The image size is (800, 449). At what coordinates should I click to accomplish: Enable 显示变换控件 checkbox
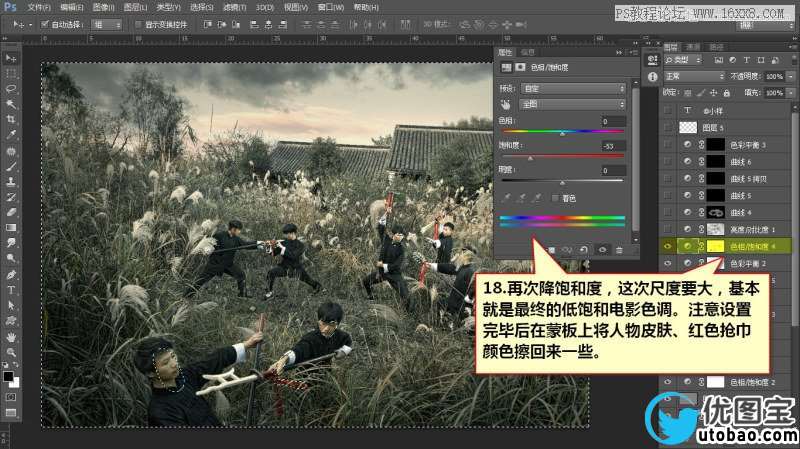tap(138, 24)
